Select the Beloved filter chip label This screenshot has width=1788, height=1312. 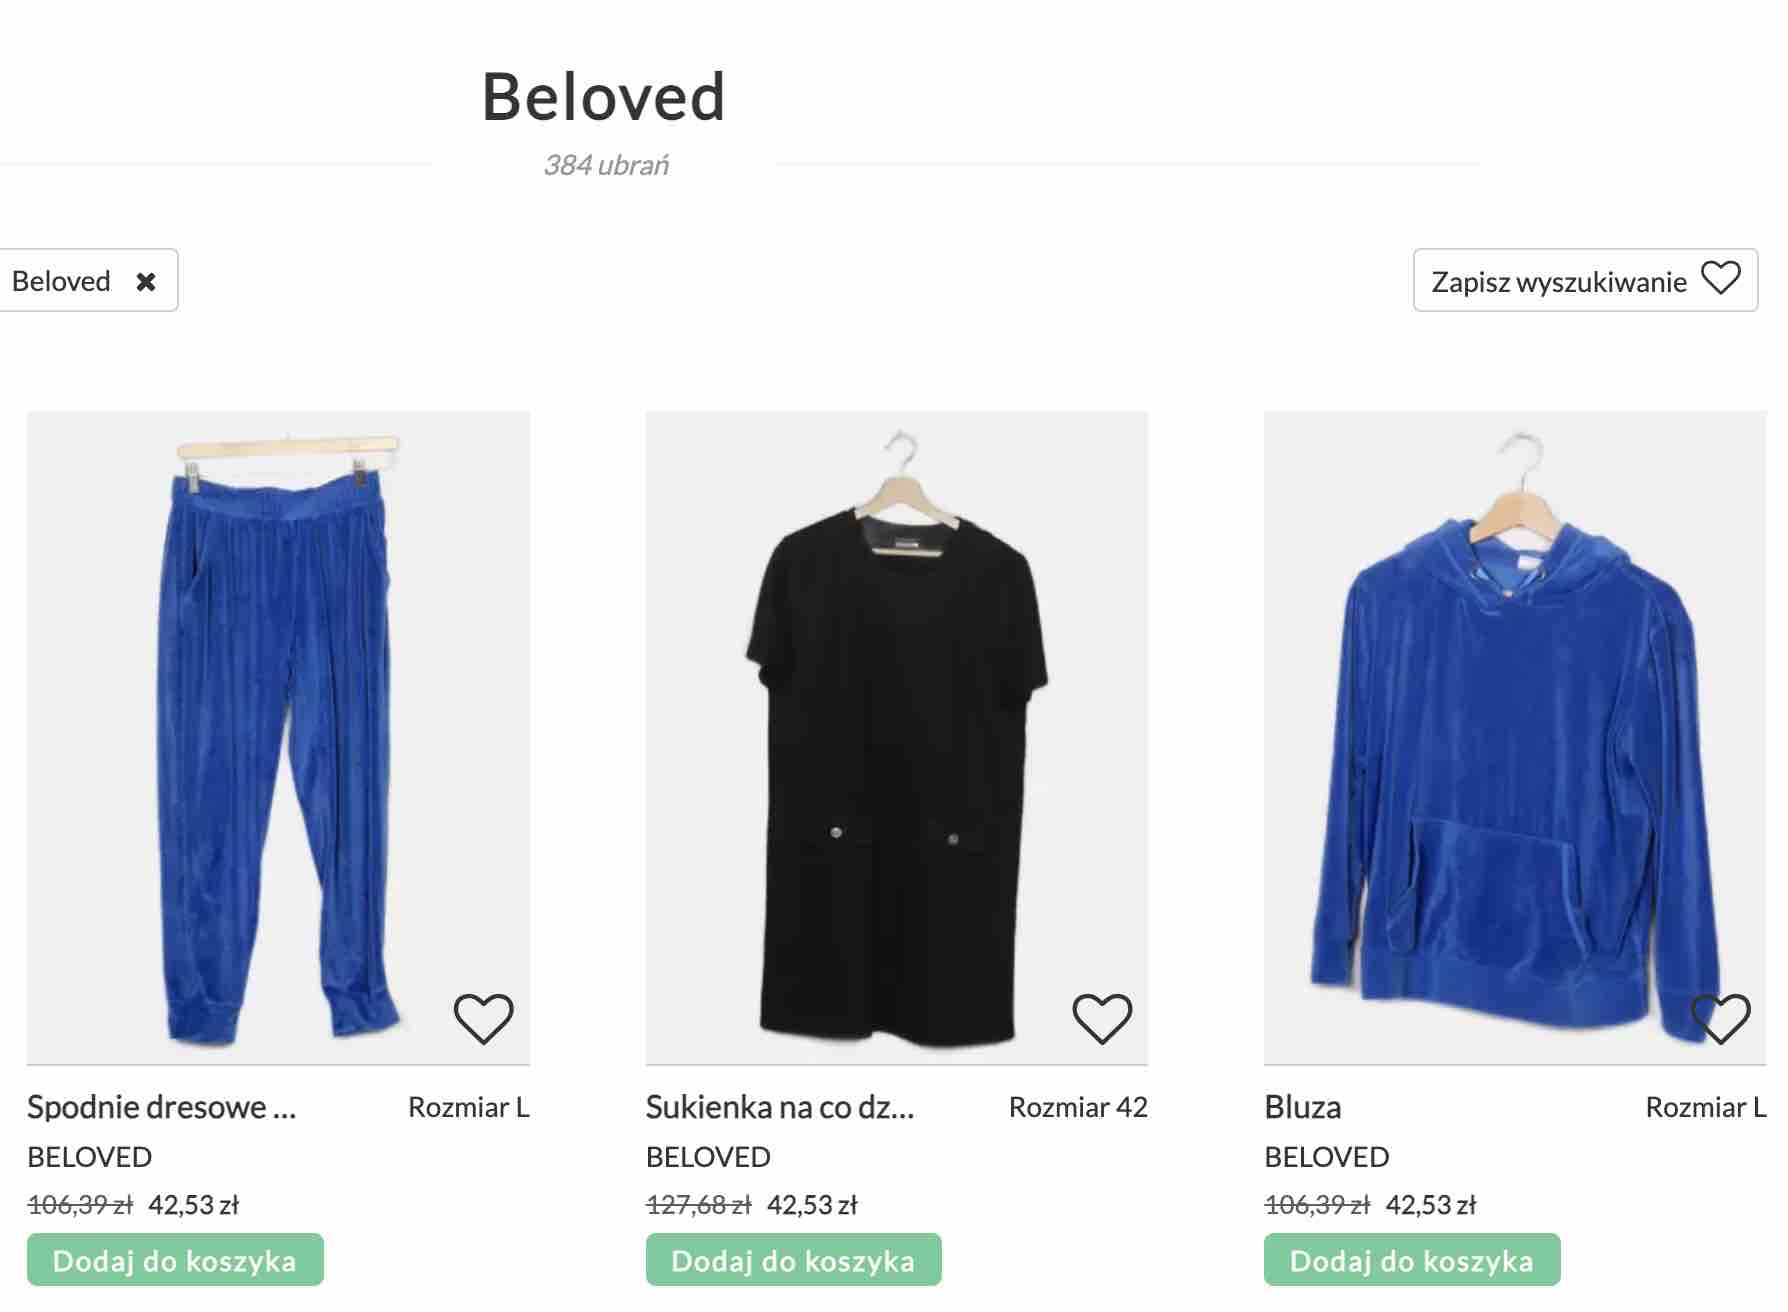point(61,281)
